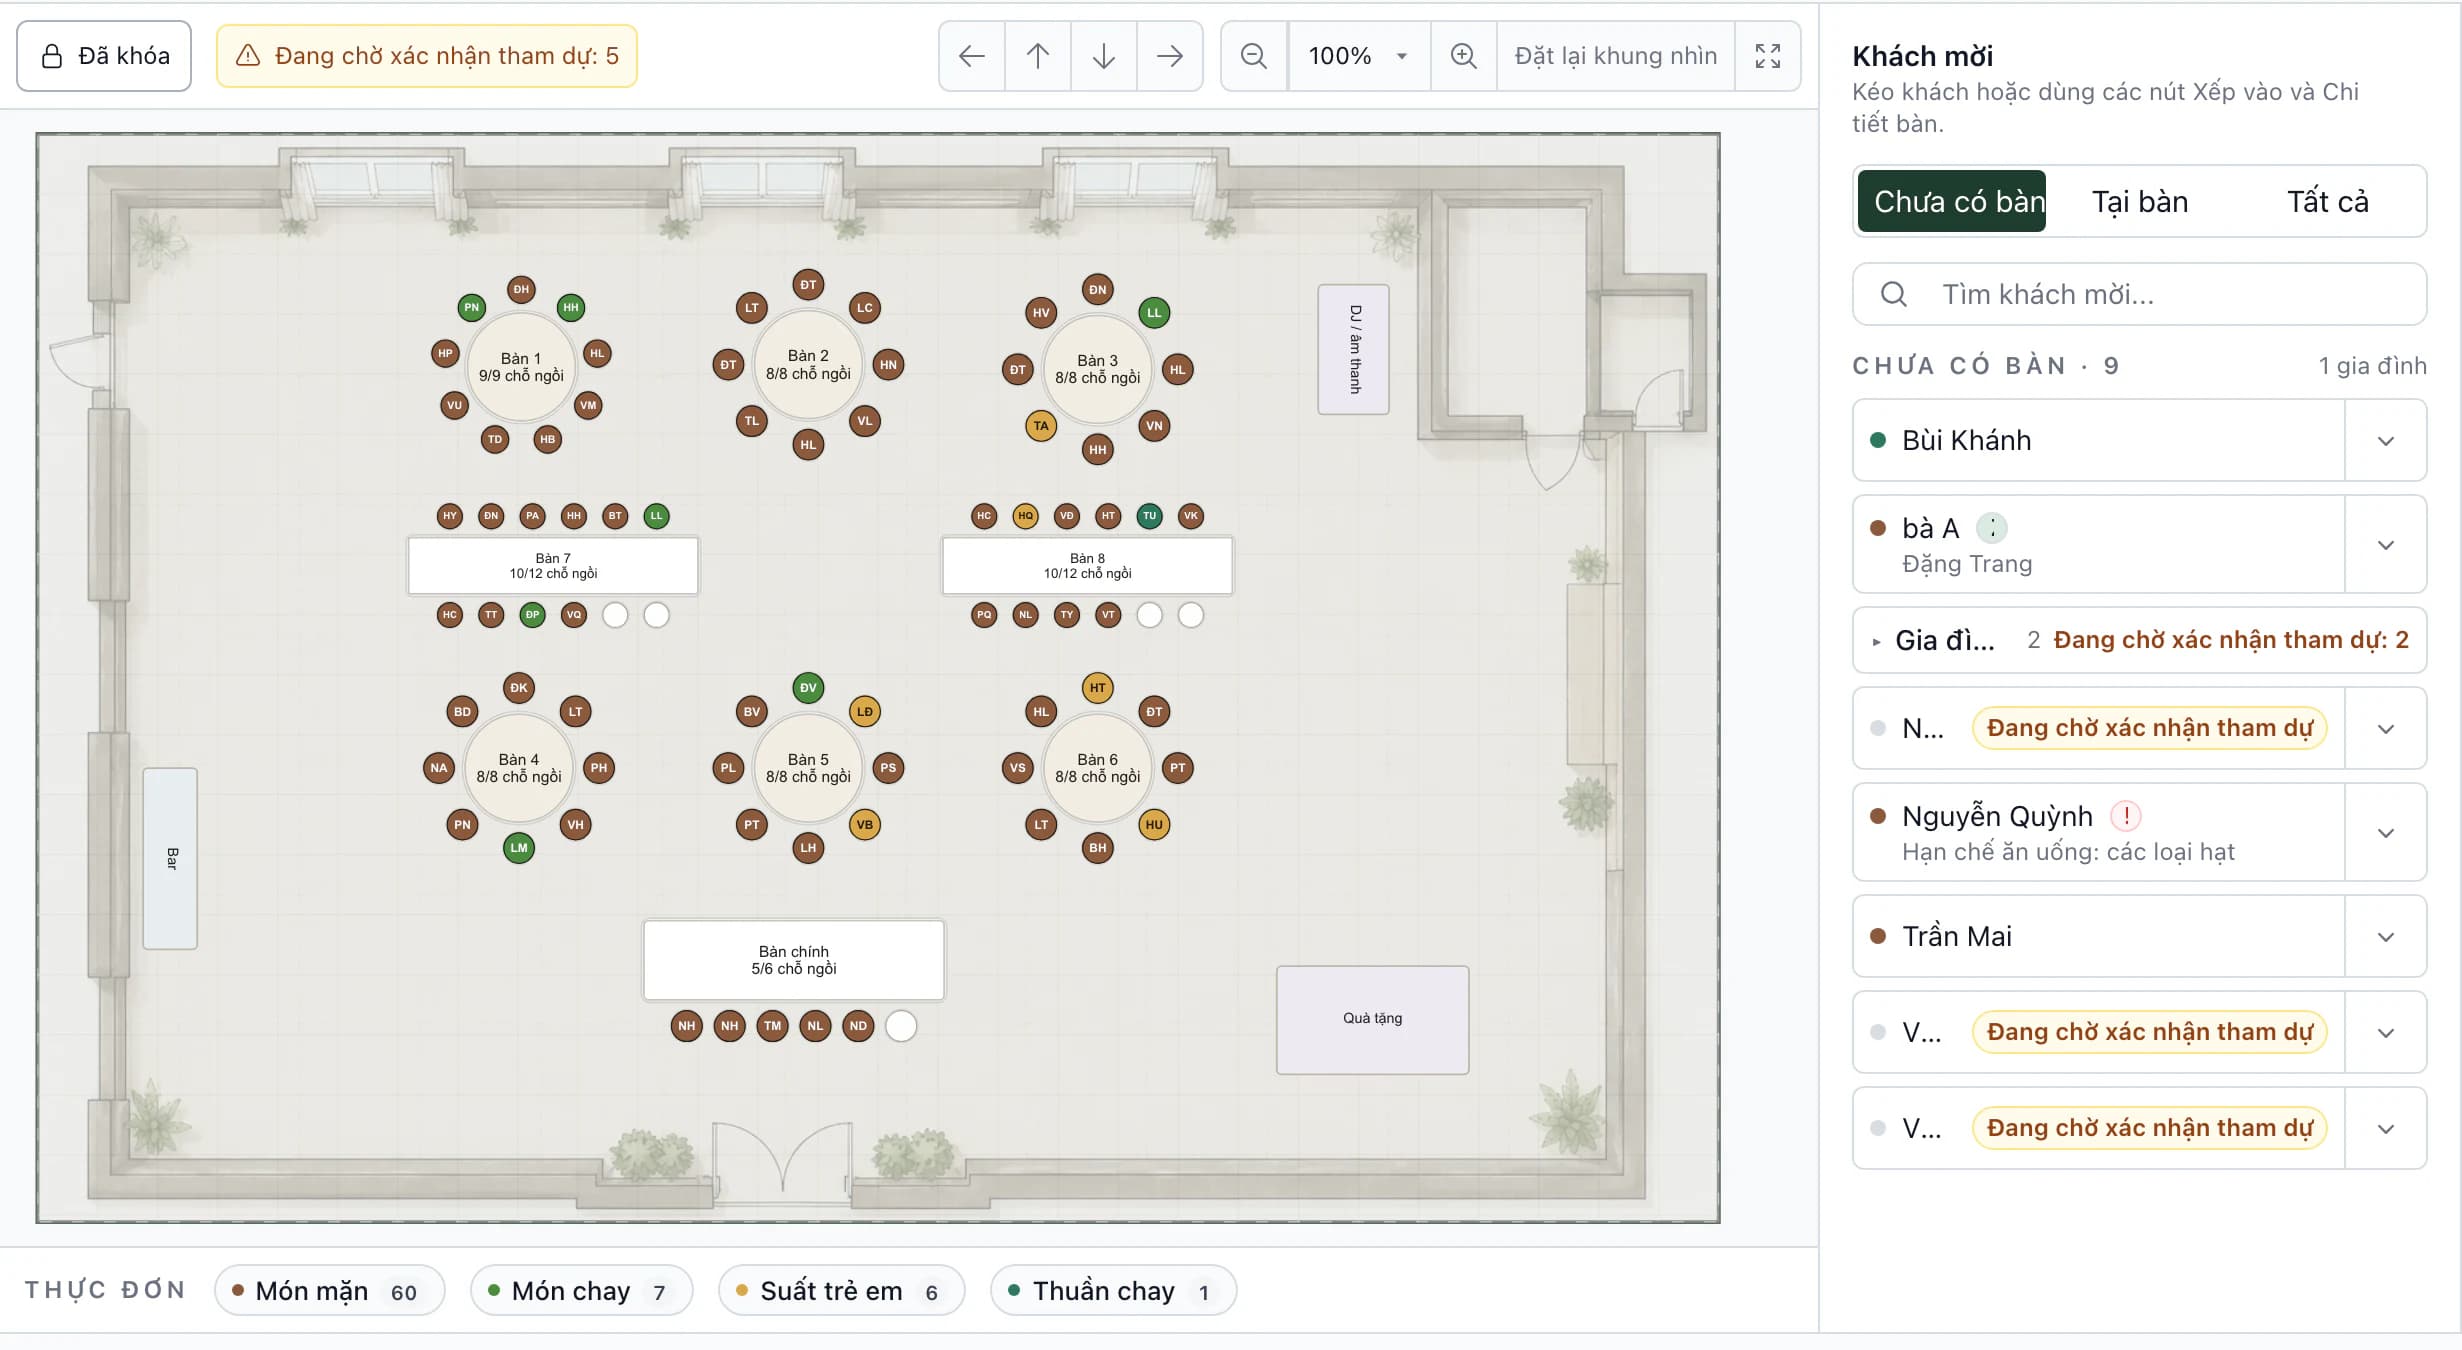Viewport: 2462px width, 1350px height.
Task: Filter by Món mặn menu chip
Action: (329, 1291)
